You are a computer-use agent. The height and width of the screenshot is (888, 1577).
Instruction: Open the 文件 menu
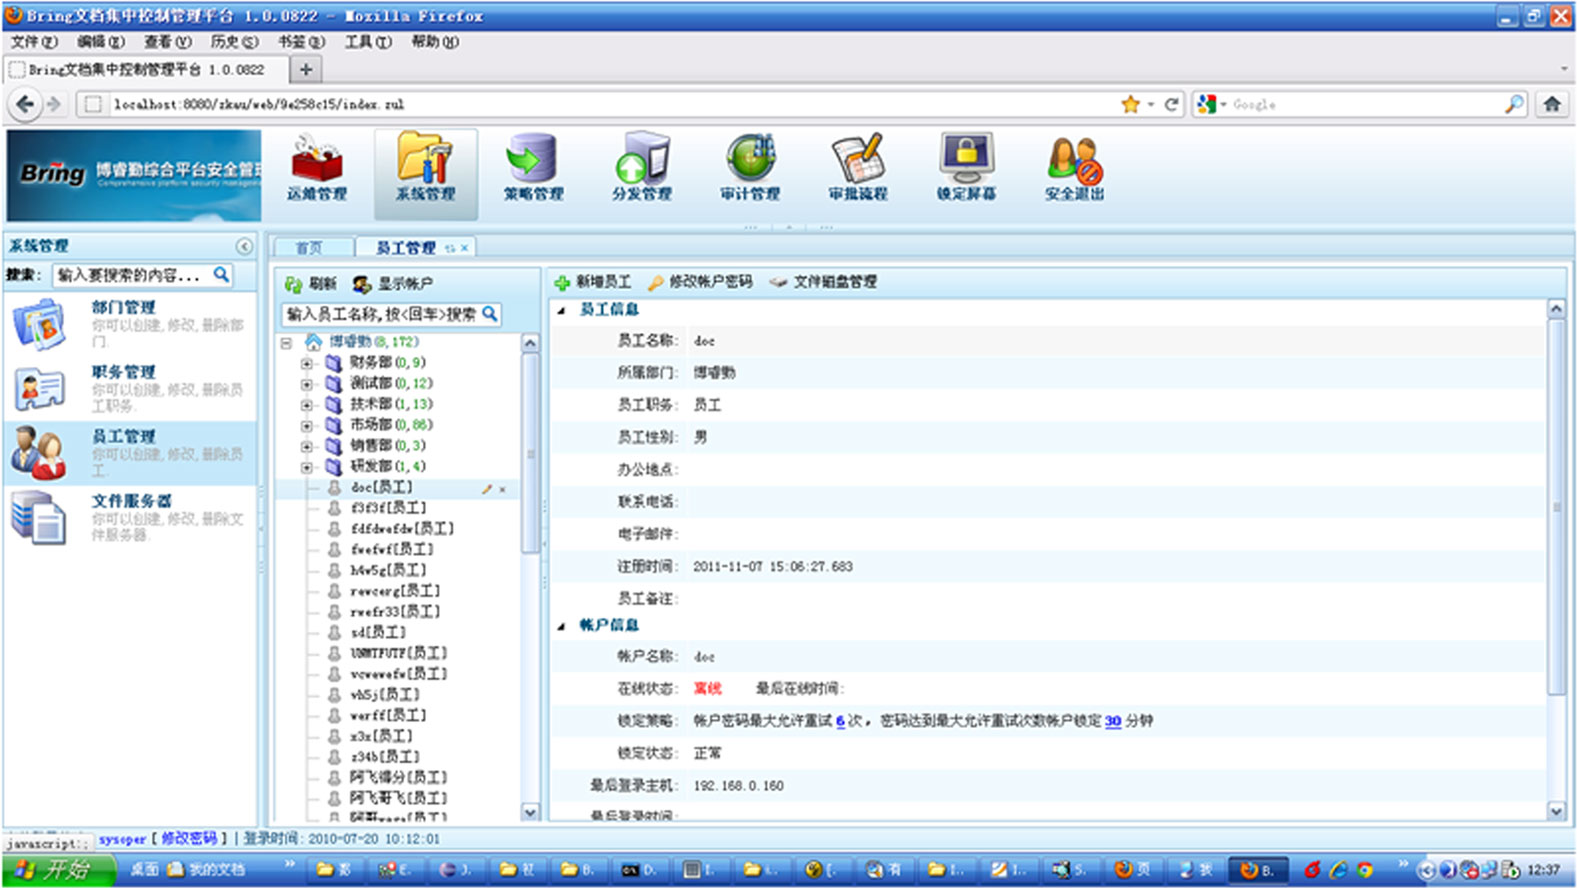pos(34,42)
